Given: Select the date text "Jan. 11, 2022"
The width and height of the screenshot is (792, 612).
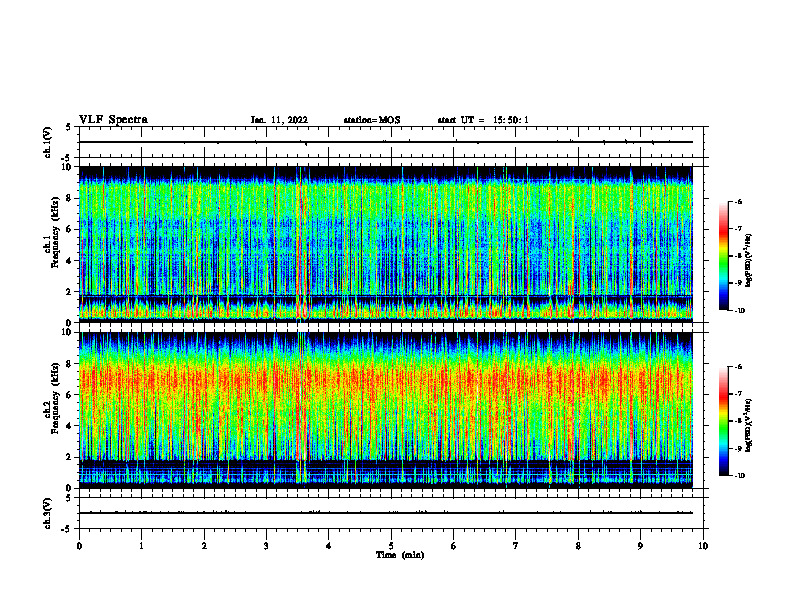Looking at the screenshot, I should coord(279,120).
